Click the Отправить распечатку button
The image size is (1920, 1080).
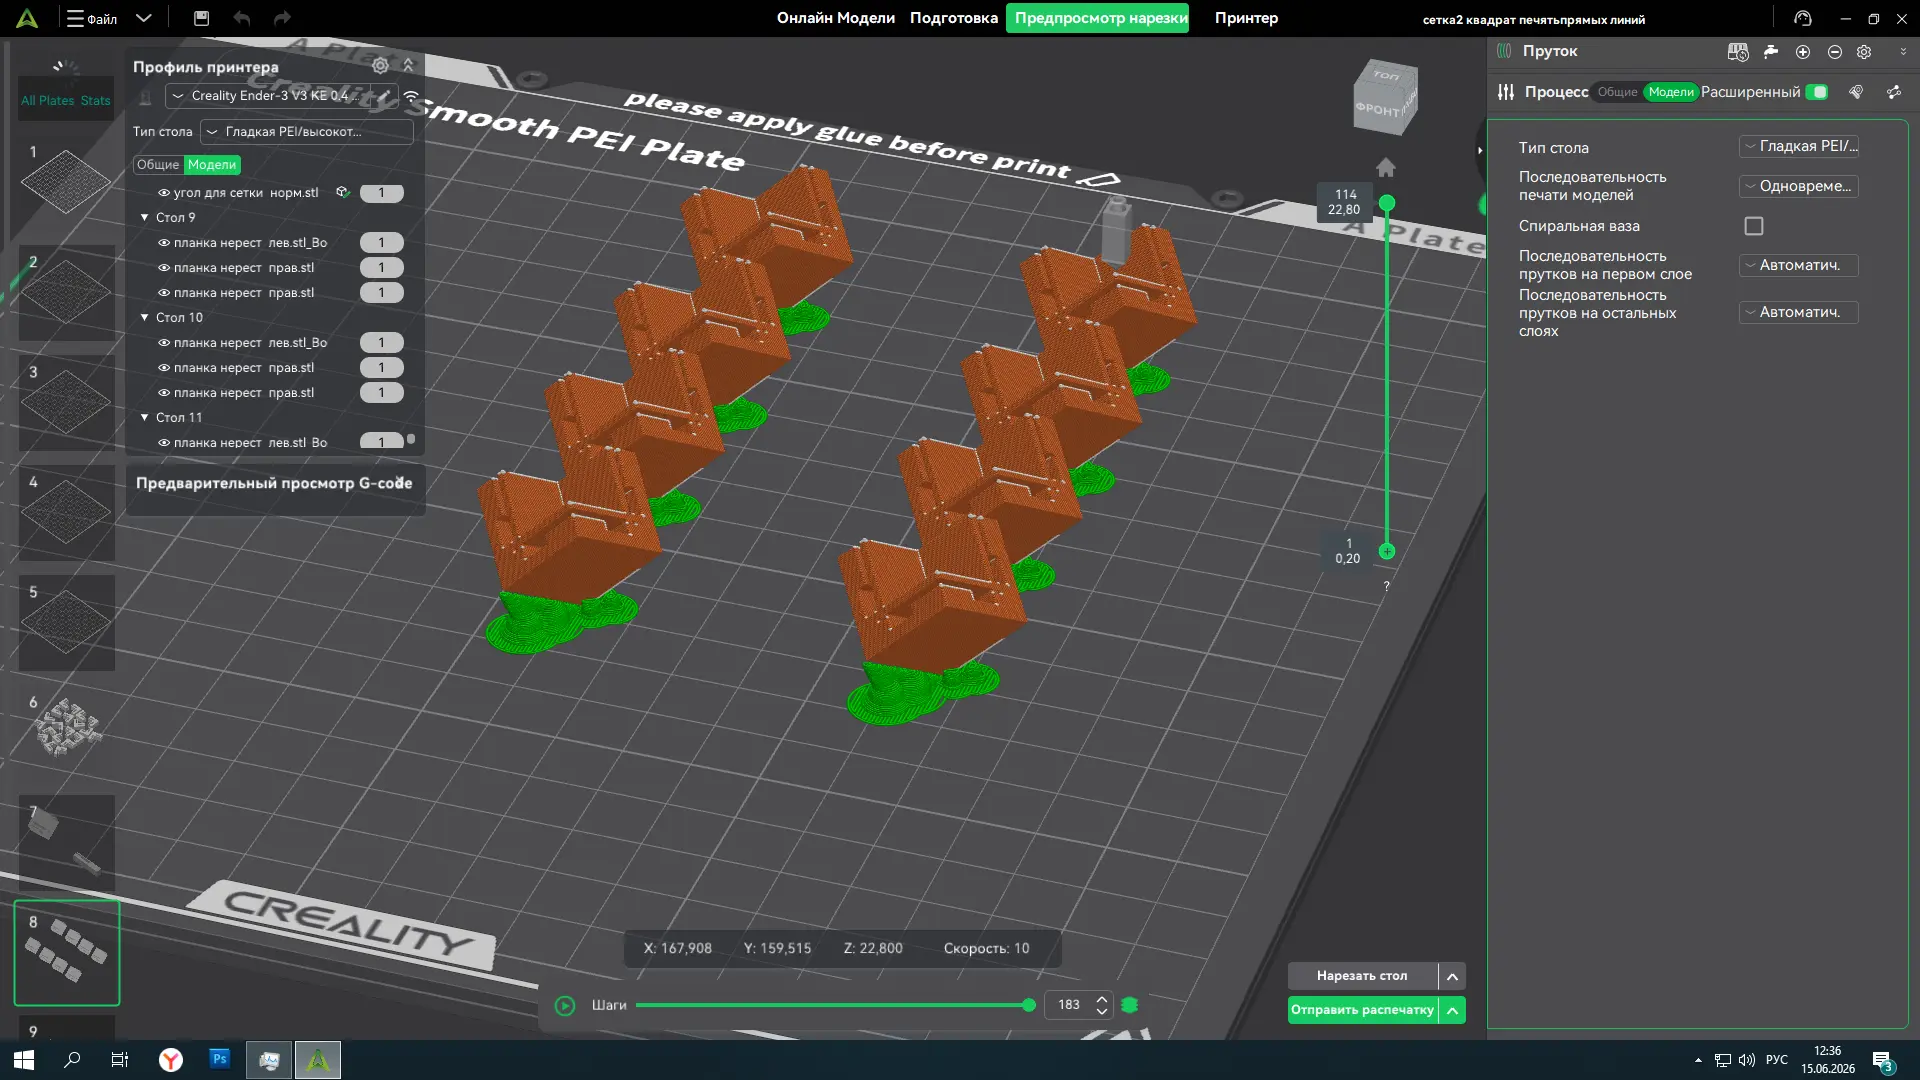pos(1362,1010)
